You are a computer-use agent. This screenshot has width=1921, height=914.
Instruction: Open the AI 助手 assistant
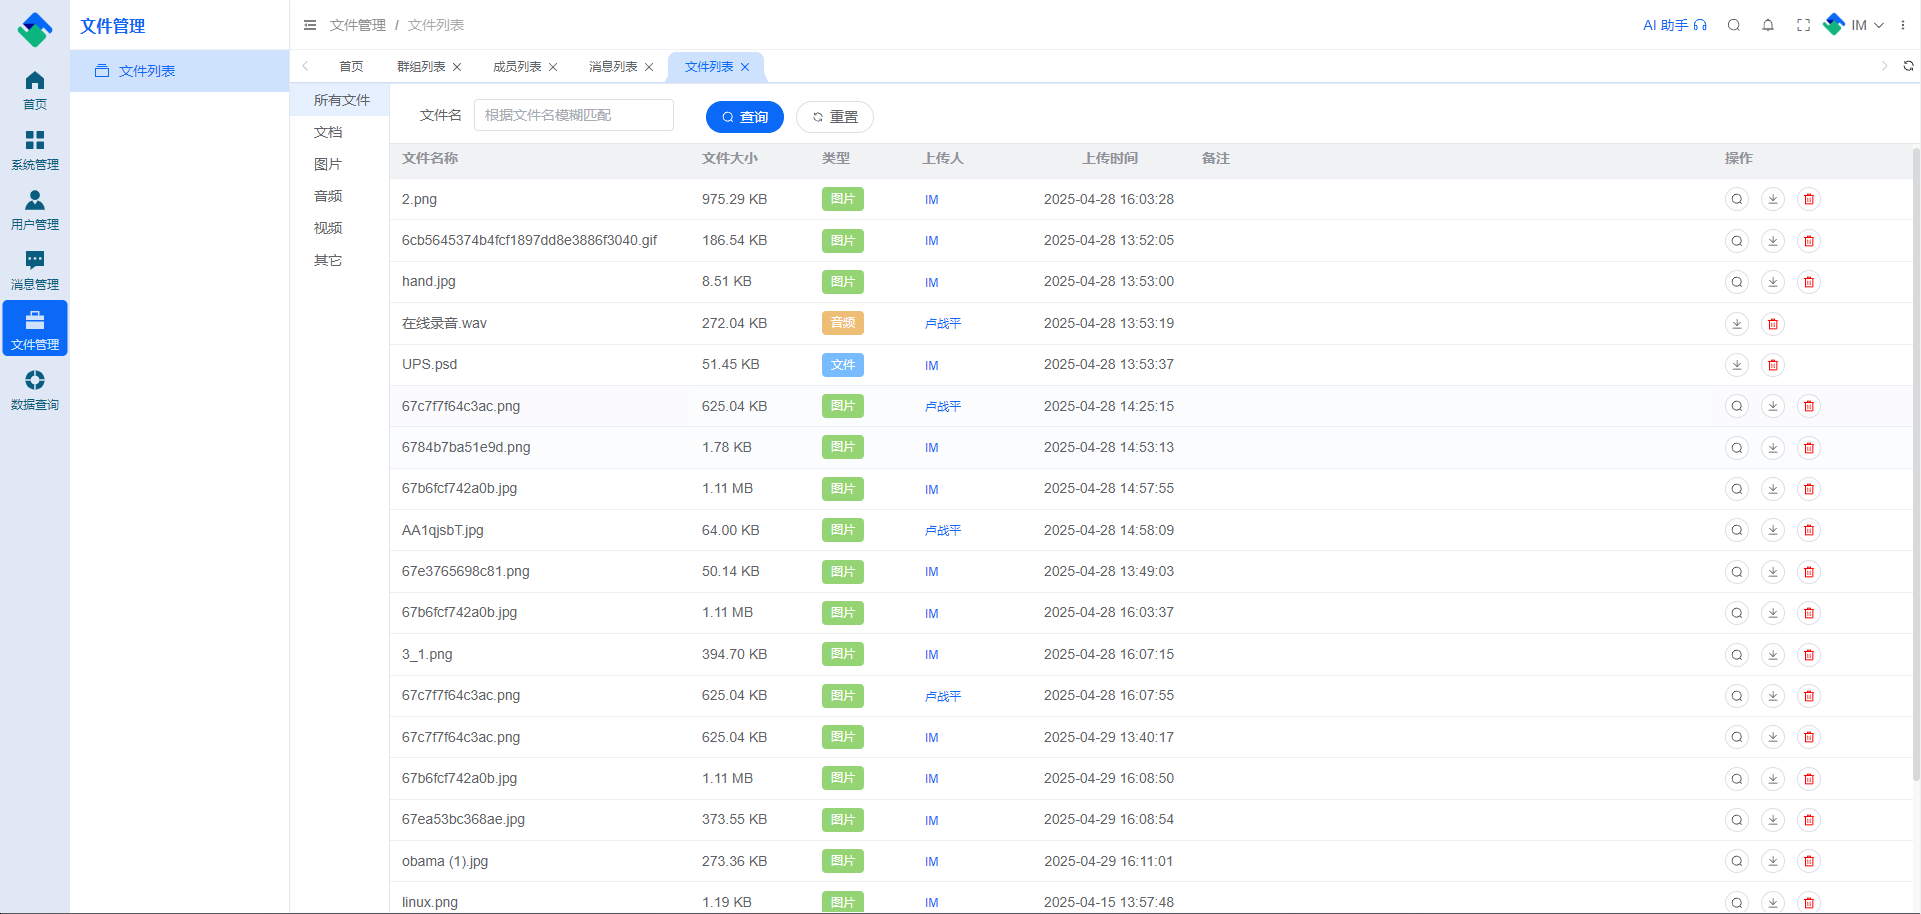(1675, 25)
